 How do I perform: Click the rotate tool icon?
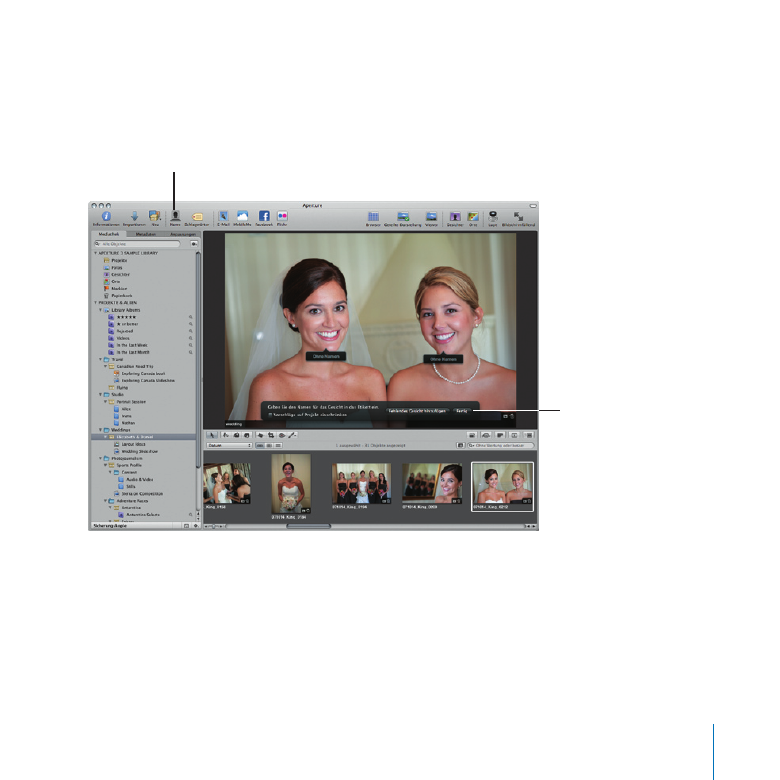pos(226,435)
